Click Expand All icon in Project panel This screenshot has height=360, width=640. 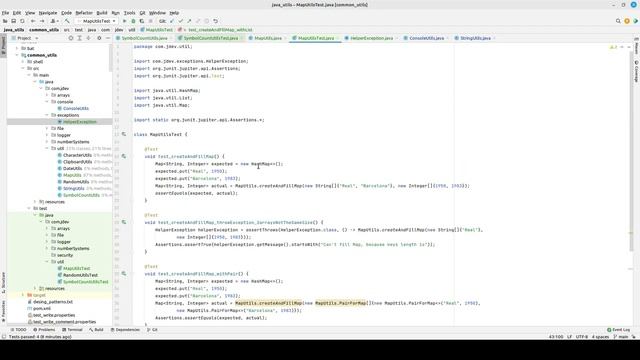tap(80, 38)
